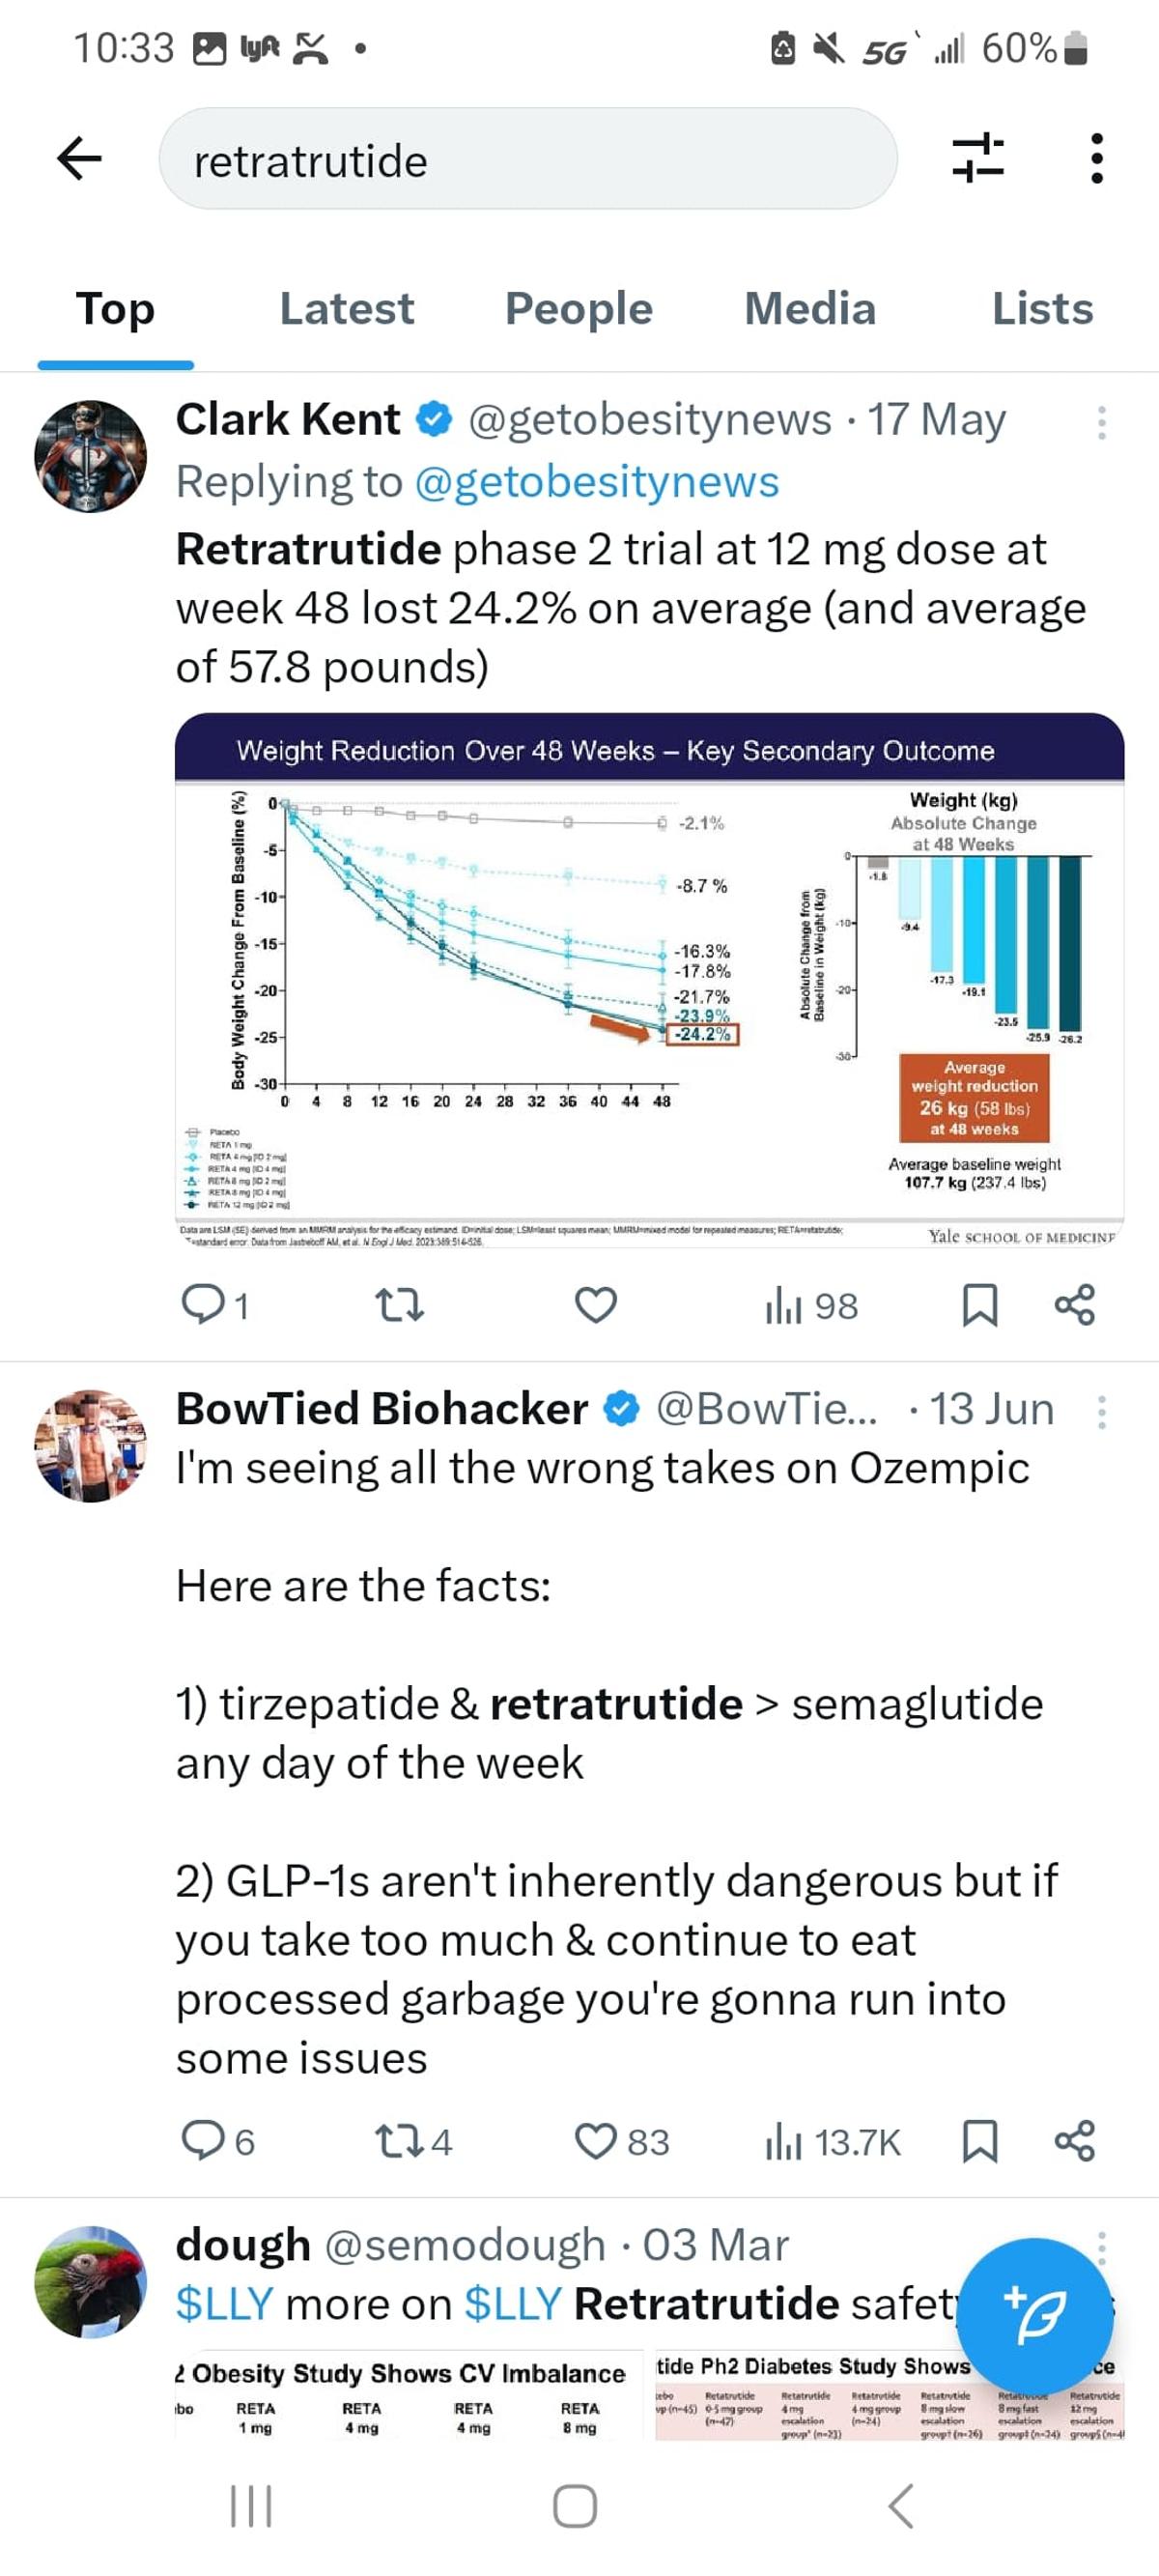
Task: Open the Media tab
Action: tap(809, 309)
